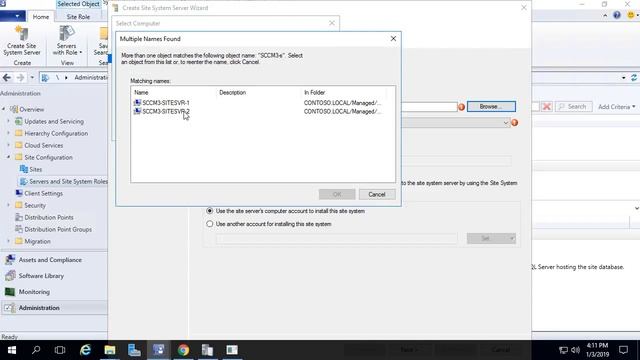This screenshot has width=640, height=360.
Task: Select Use the site server's computer account option
Action: tap(209, 211)
